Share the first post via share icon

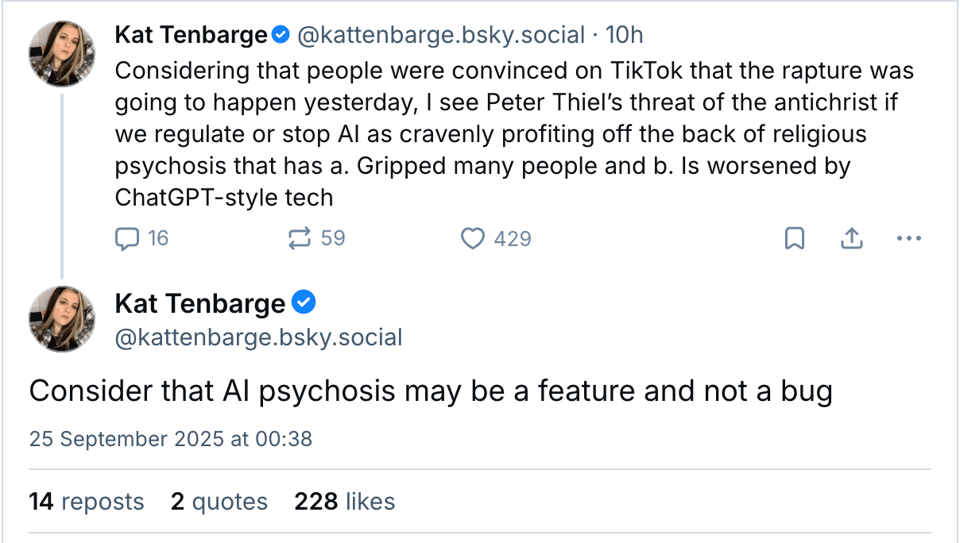851,238
